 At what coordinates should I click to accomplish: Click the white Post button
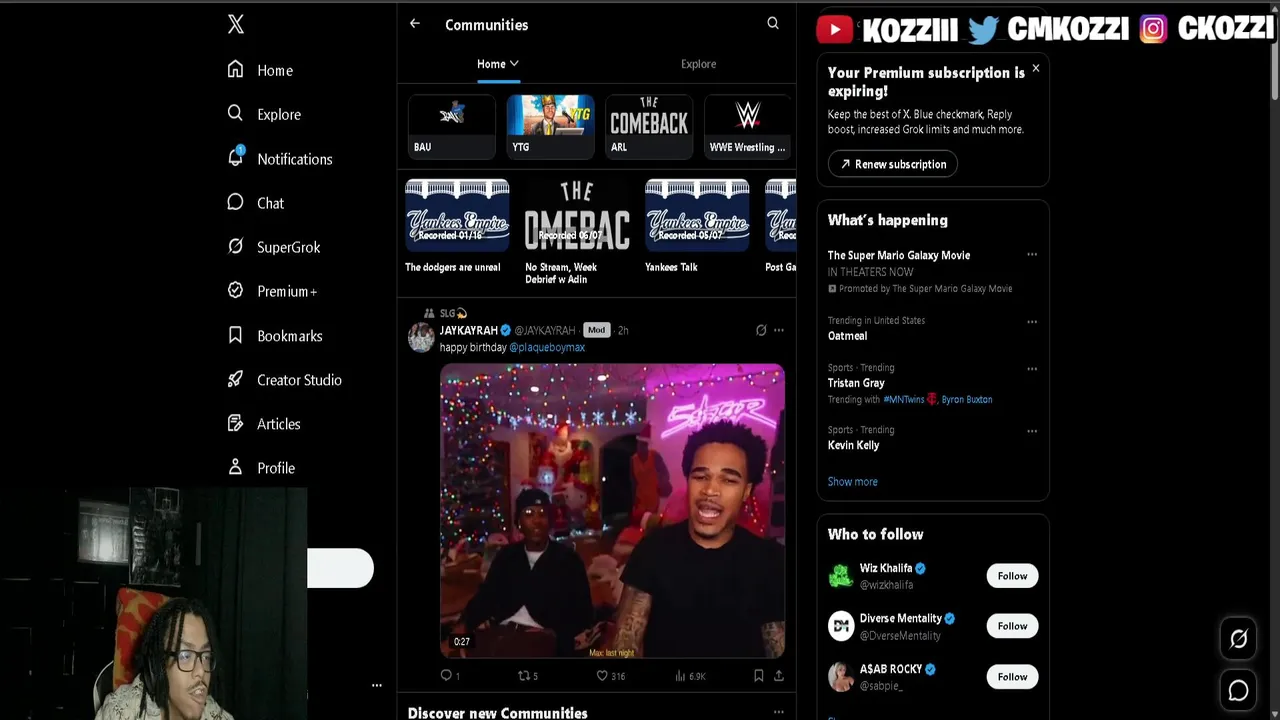[340, 568]
